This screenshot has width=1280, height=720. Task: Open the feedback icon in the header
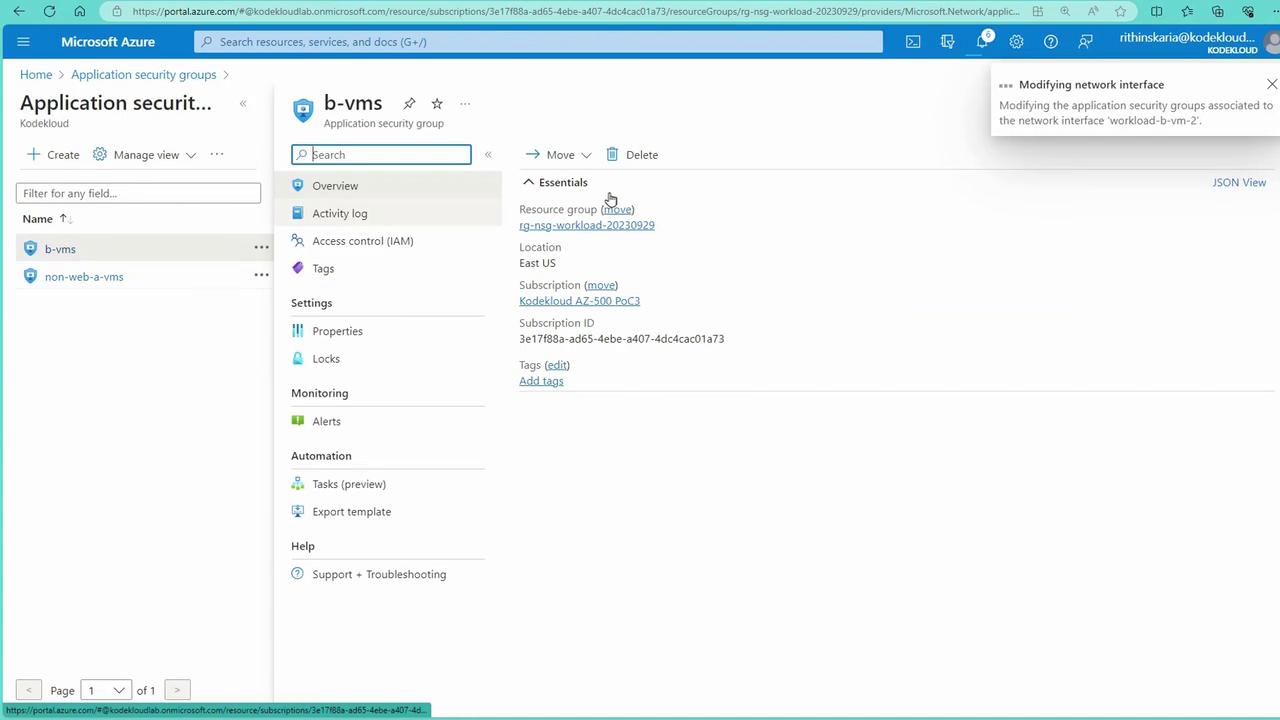coord(1085,42)
